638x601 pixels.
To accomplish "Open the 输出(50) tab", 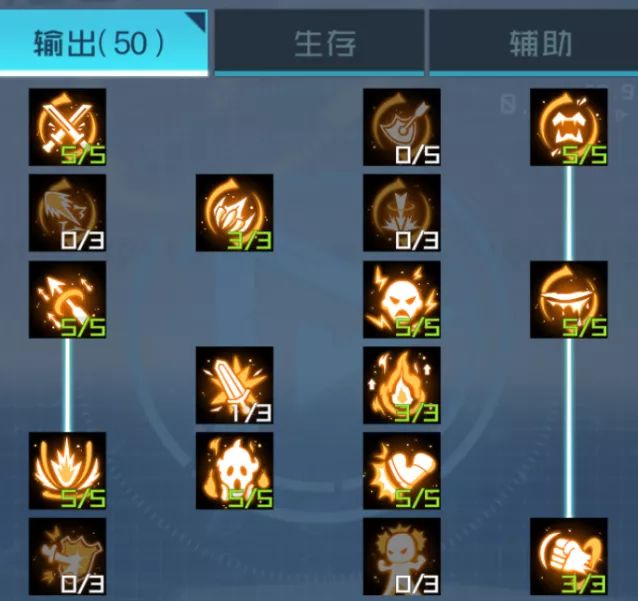I will tap(104, 42).
